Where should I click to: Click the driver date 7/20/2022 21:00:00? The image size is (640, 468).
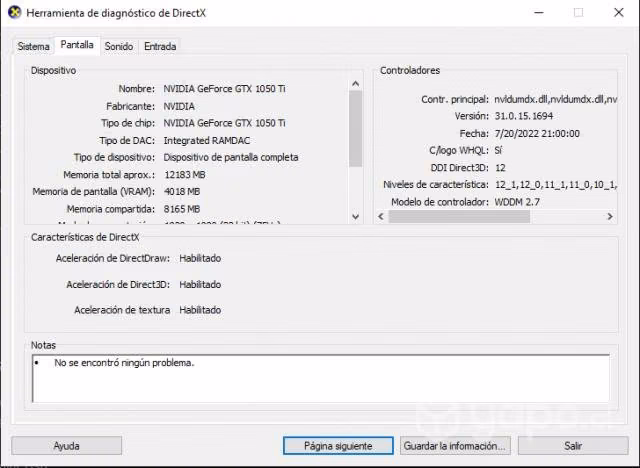click(x=537, y=133)
